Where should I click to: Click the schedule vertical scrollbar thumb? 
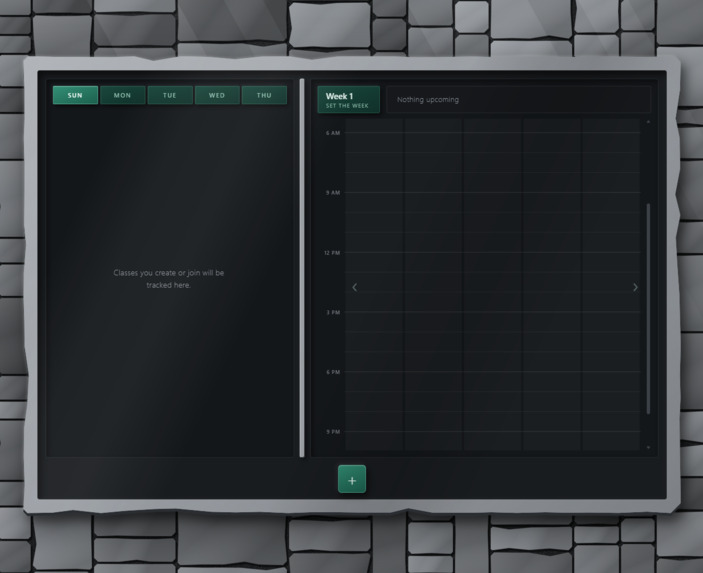[648, 308]
